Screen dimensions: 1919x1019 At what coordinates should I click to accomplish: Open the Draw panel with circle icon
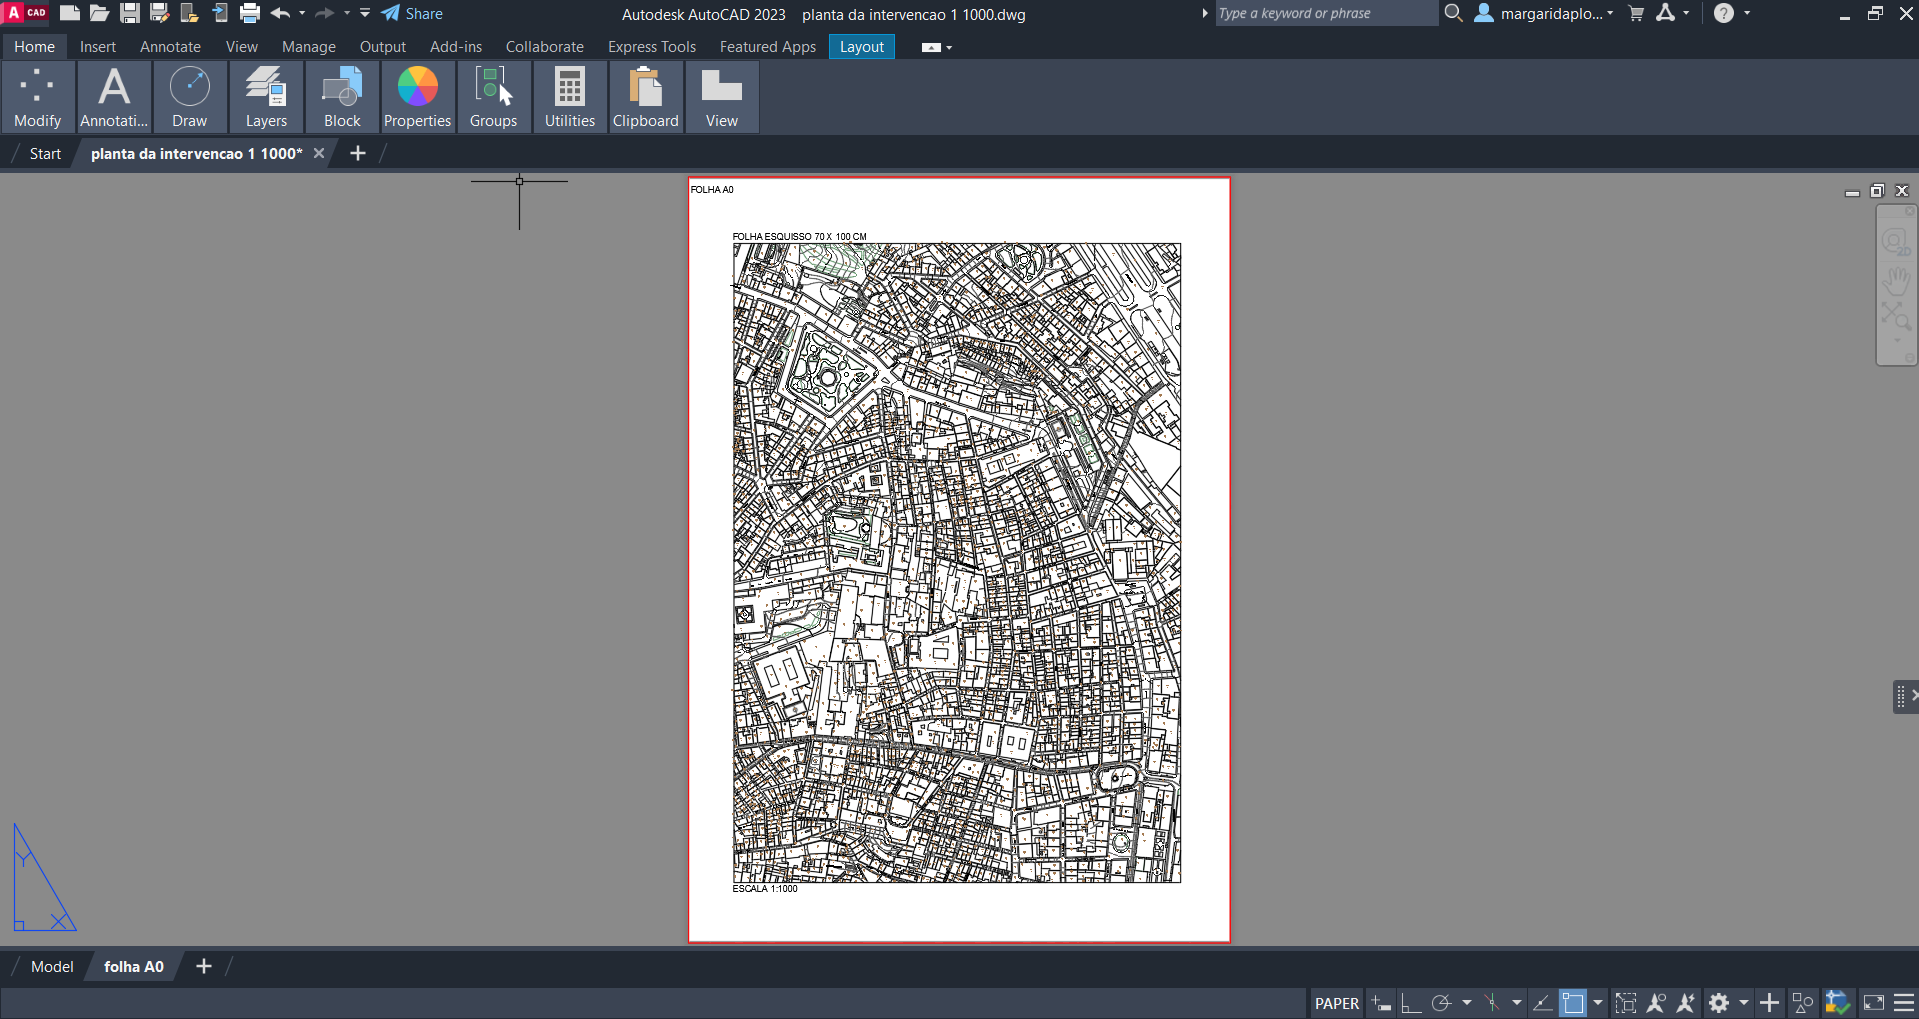189,97
